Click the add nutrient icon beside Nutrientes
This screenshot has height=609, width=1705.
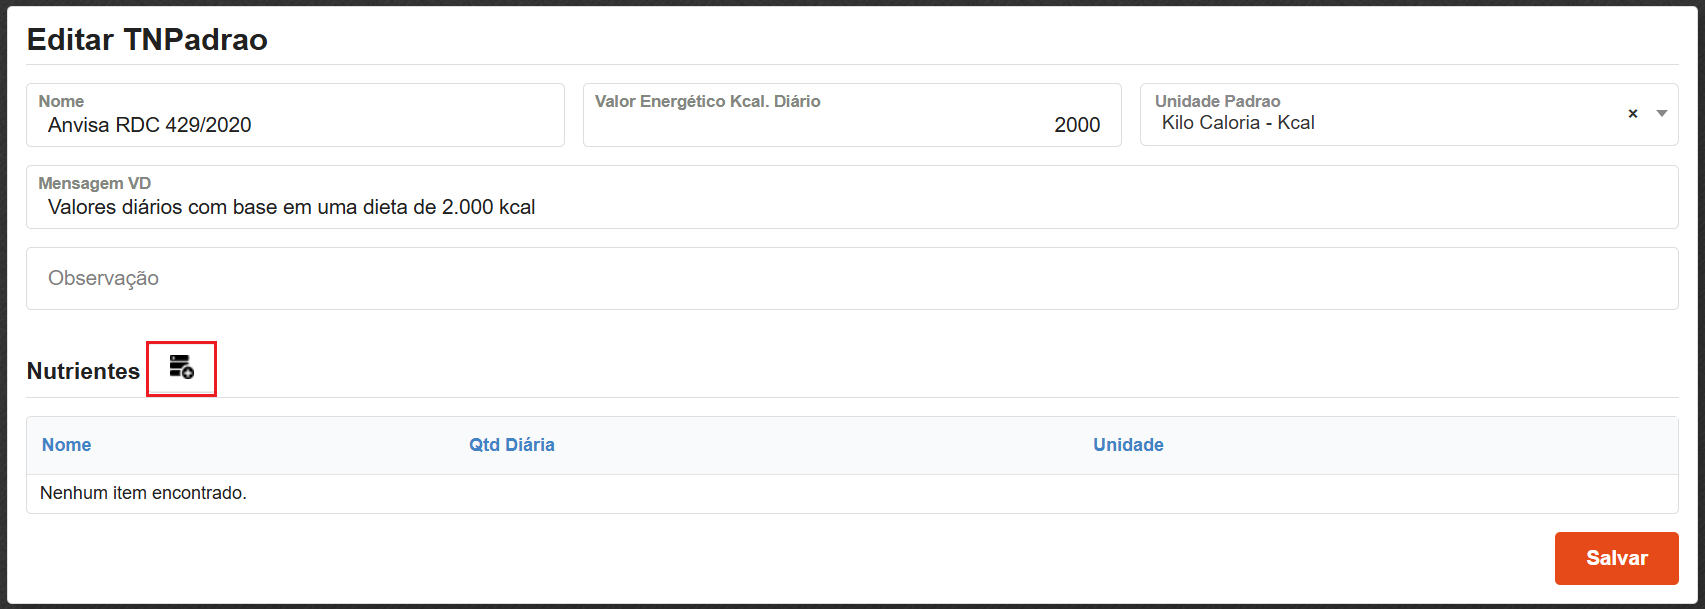[181, 367]
